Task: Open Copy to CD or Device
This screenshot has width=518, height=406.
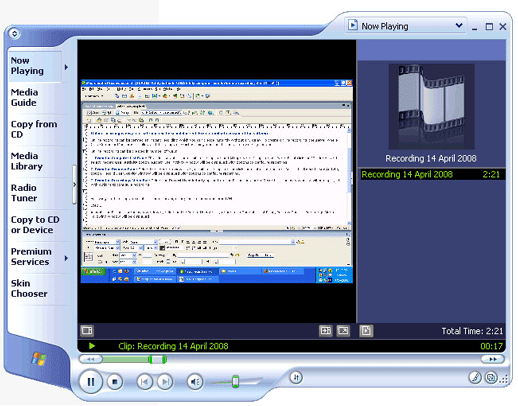Action: pyautogui.click(x=35, y=225)
